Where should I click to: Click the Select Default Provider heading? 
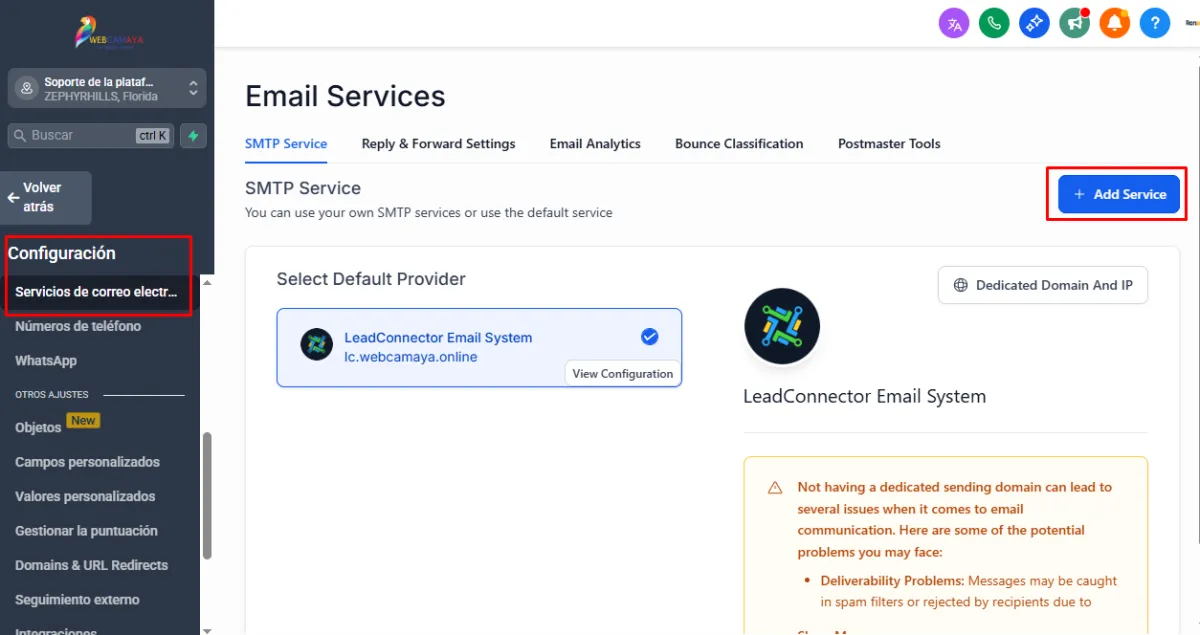[x=371, y=279]
